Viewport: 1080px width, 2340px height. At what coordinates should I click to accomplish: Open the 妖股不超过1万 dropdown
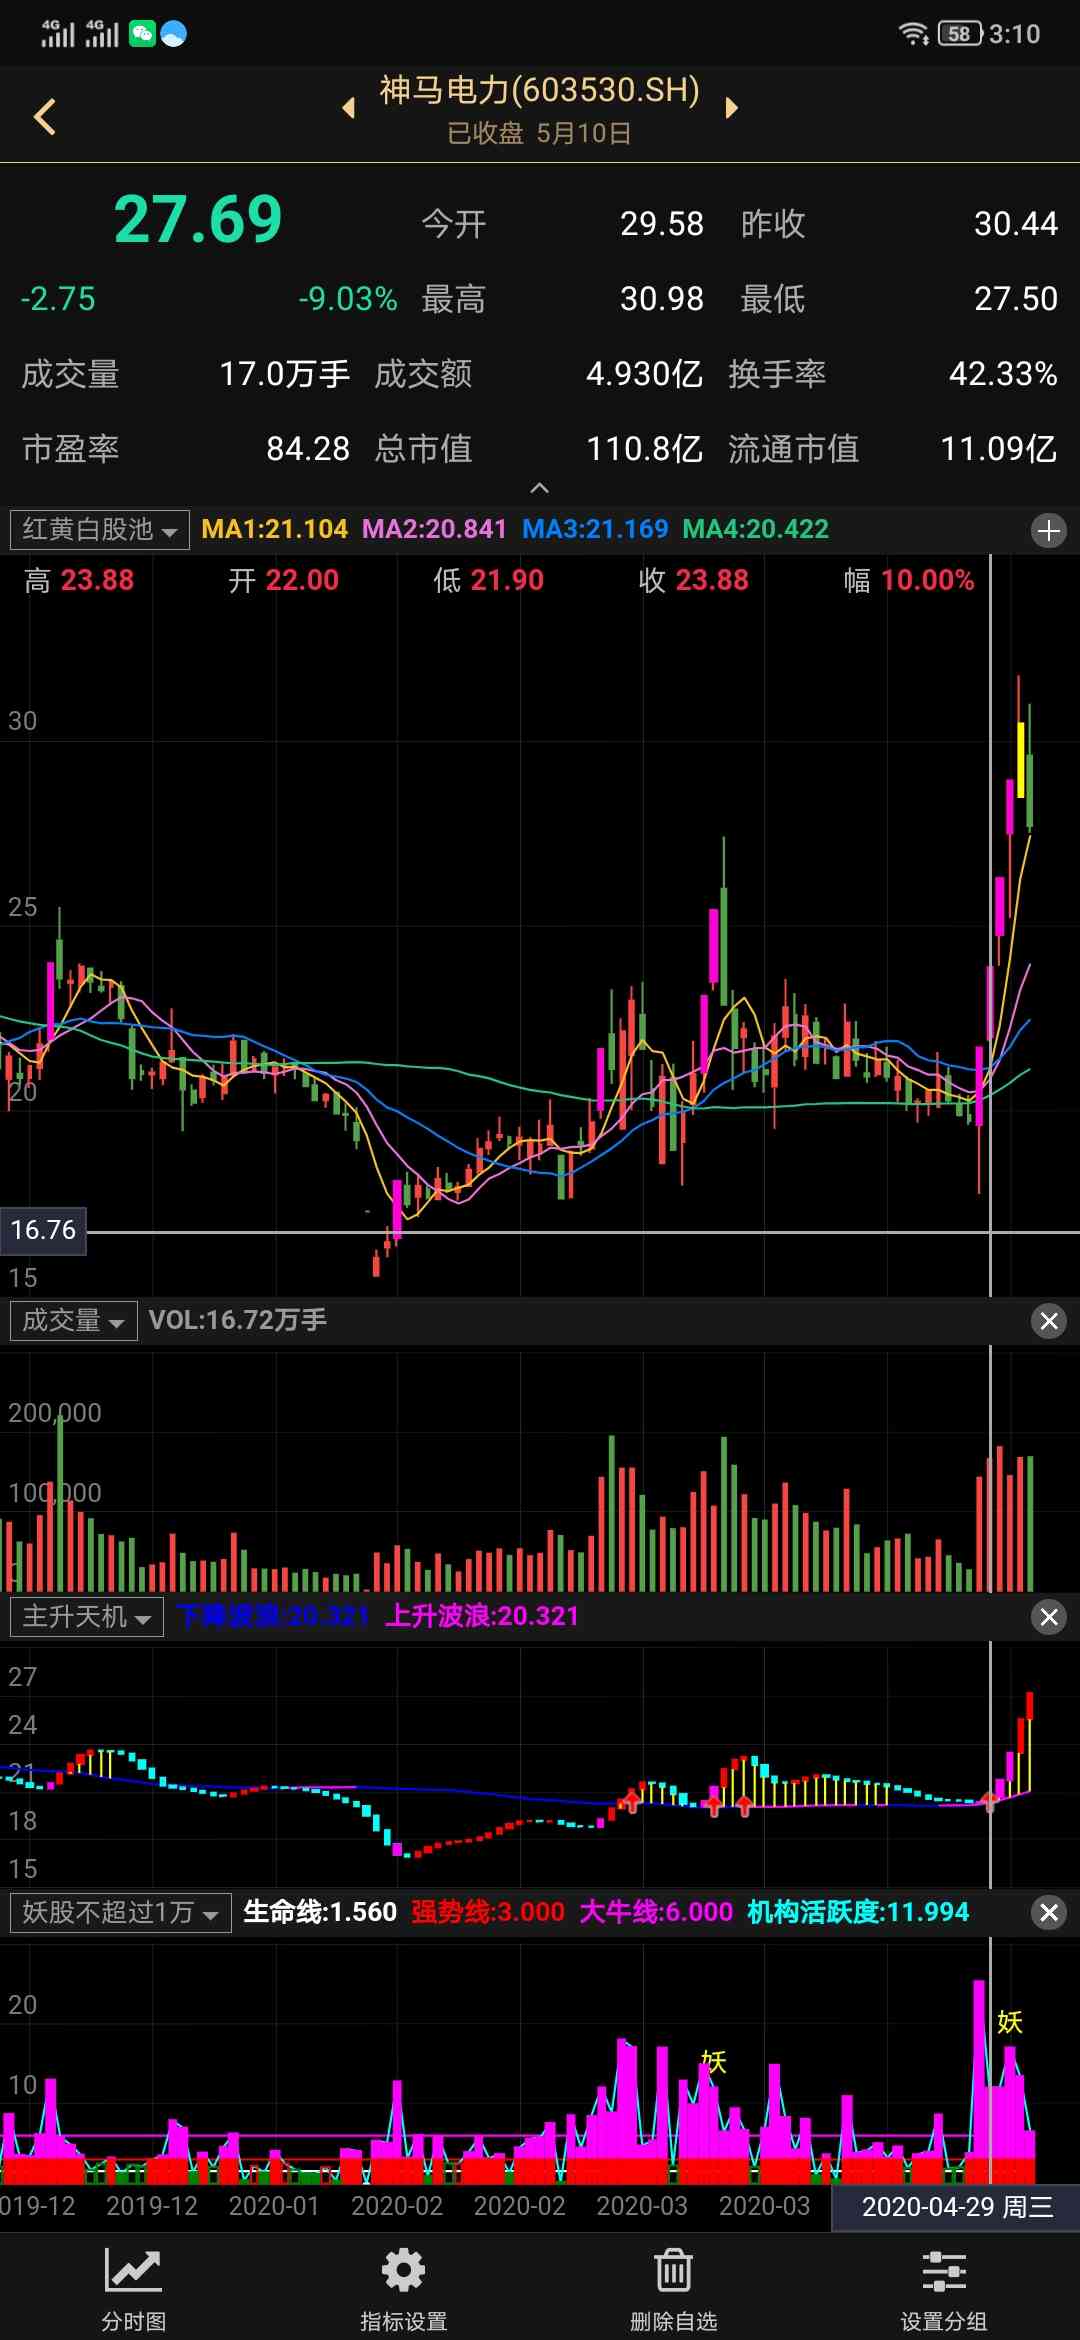[x=120, y=1913]
